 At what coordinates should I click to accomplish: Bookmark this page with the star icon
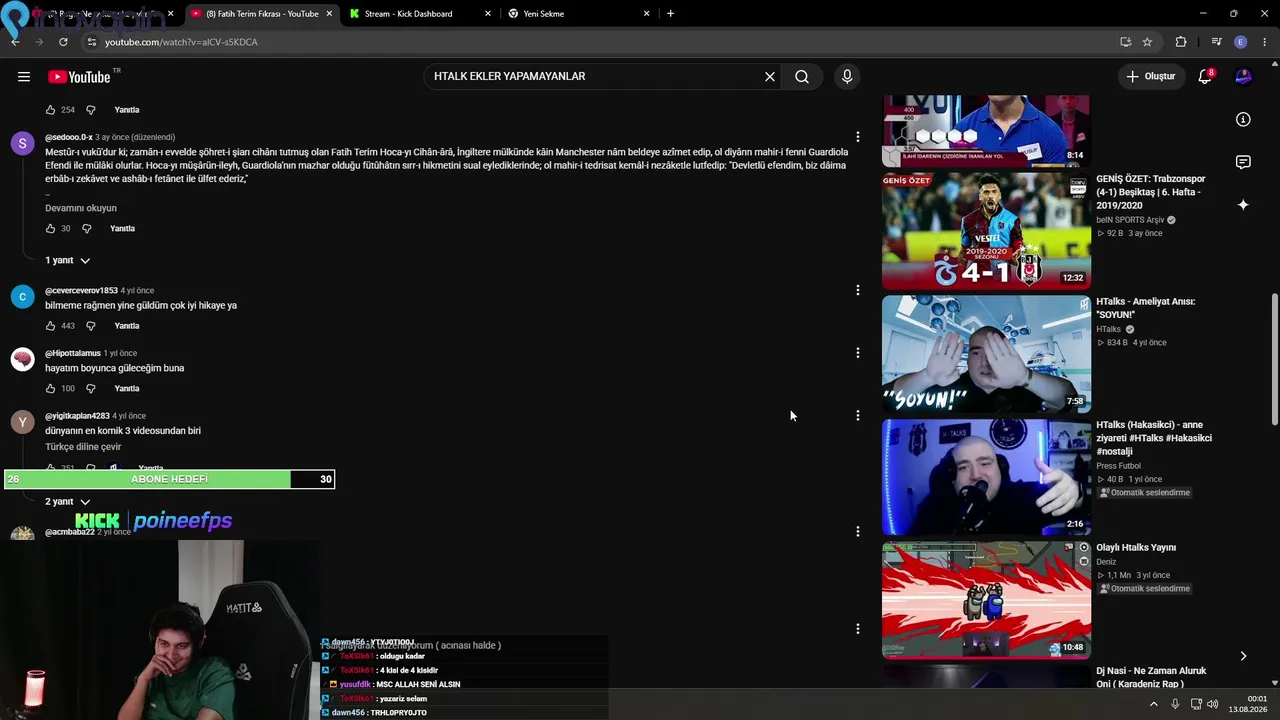(x=1147, y=42)
